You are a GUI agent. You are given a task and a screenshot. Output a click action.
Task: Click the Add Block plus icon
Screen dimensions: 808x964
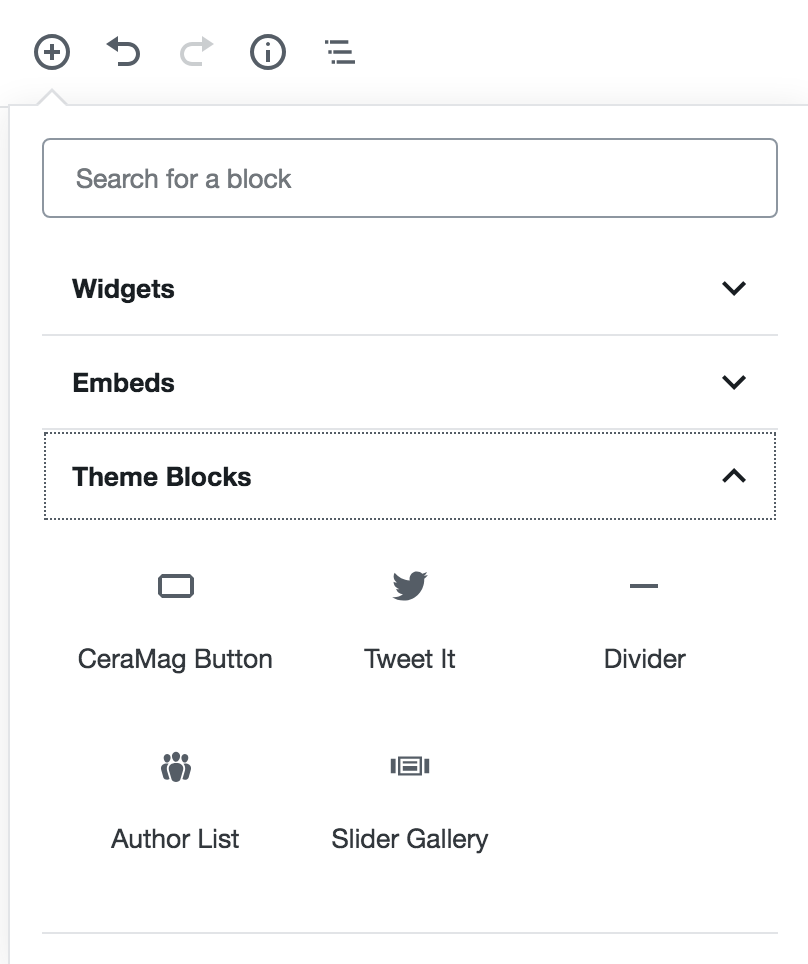[53, 52]
